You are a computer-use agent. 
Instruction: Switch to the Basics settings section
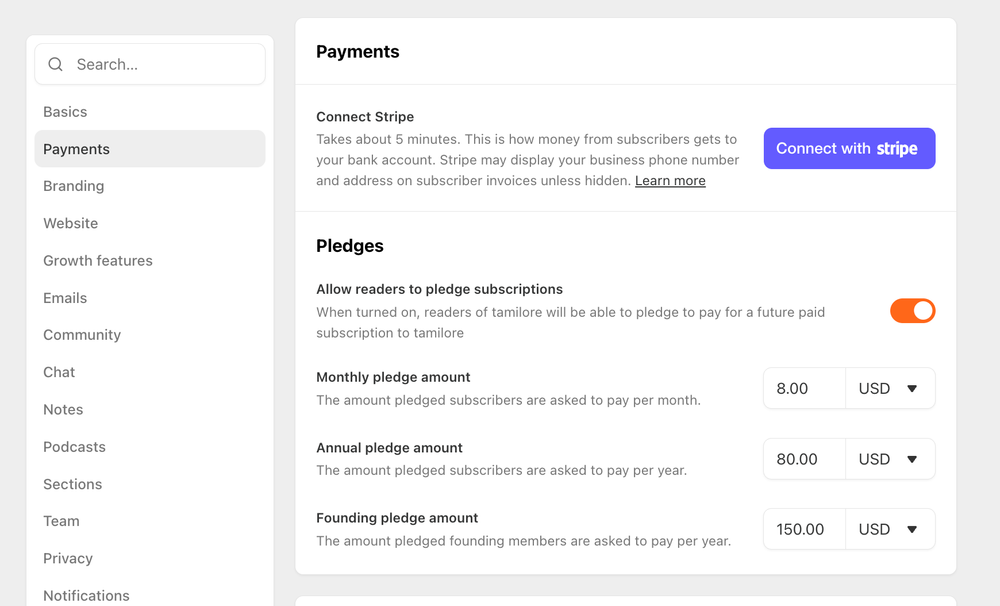click(65, 111)
